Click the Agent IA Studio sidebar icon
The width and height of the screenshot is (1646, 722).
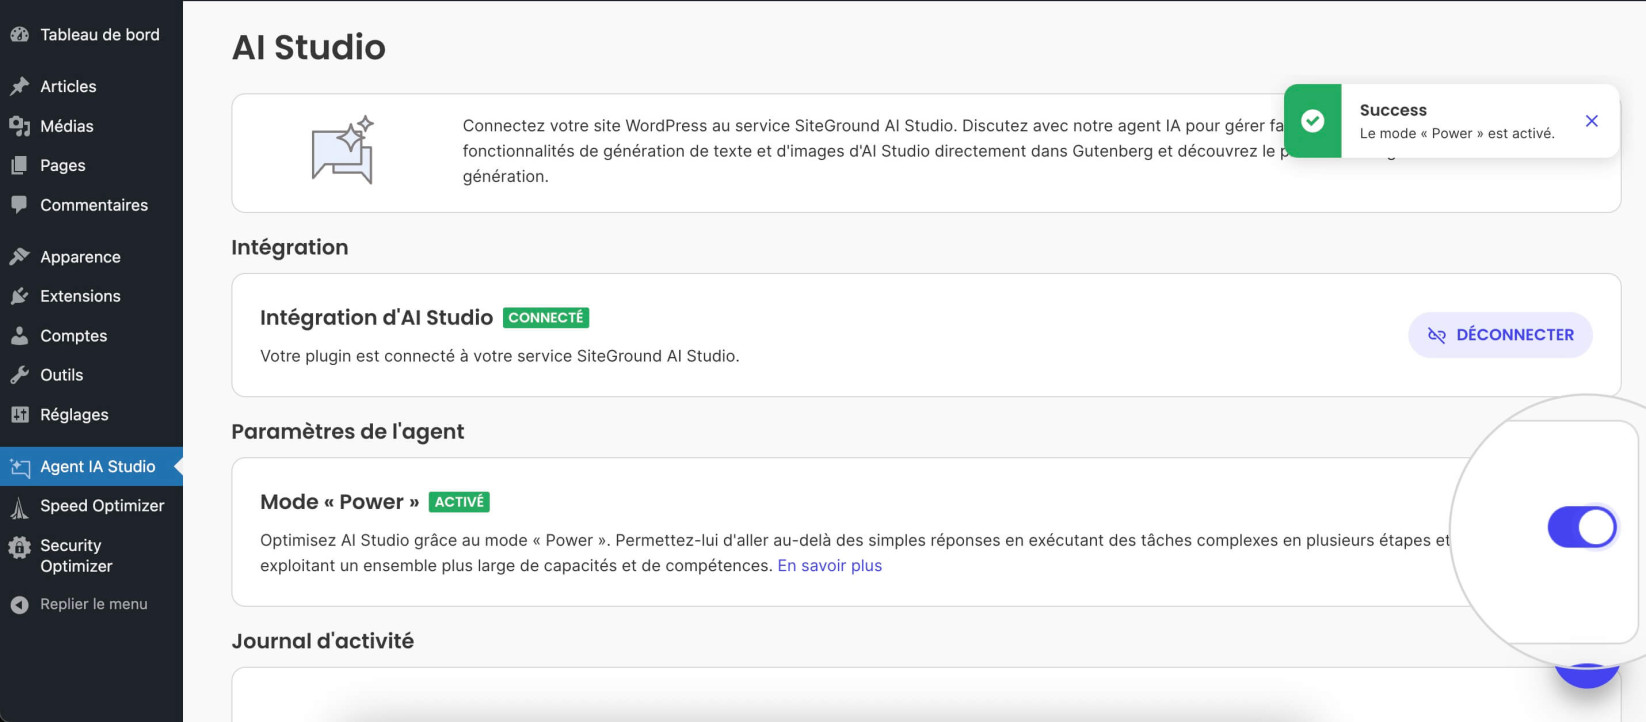click(19, 467)
